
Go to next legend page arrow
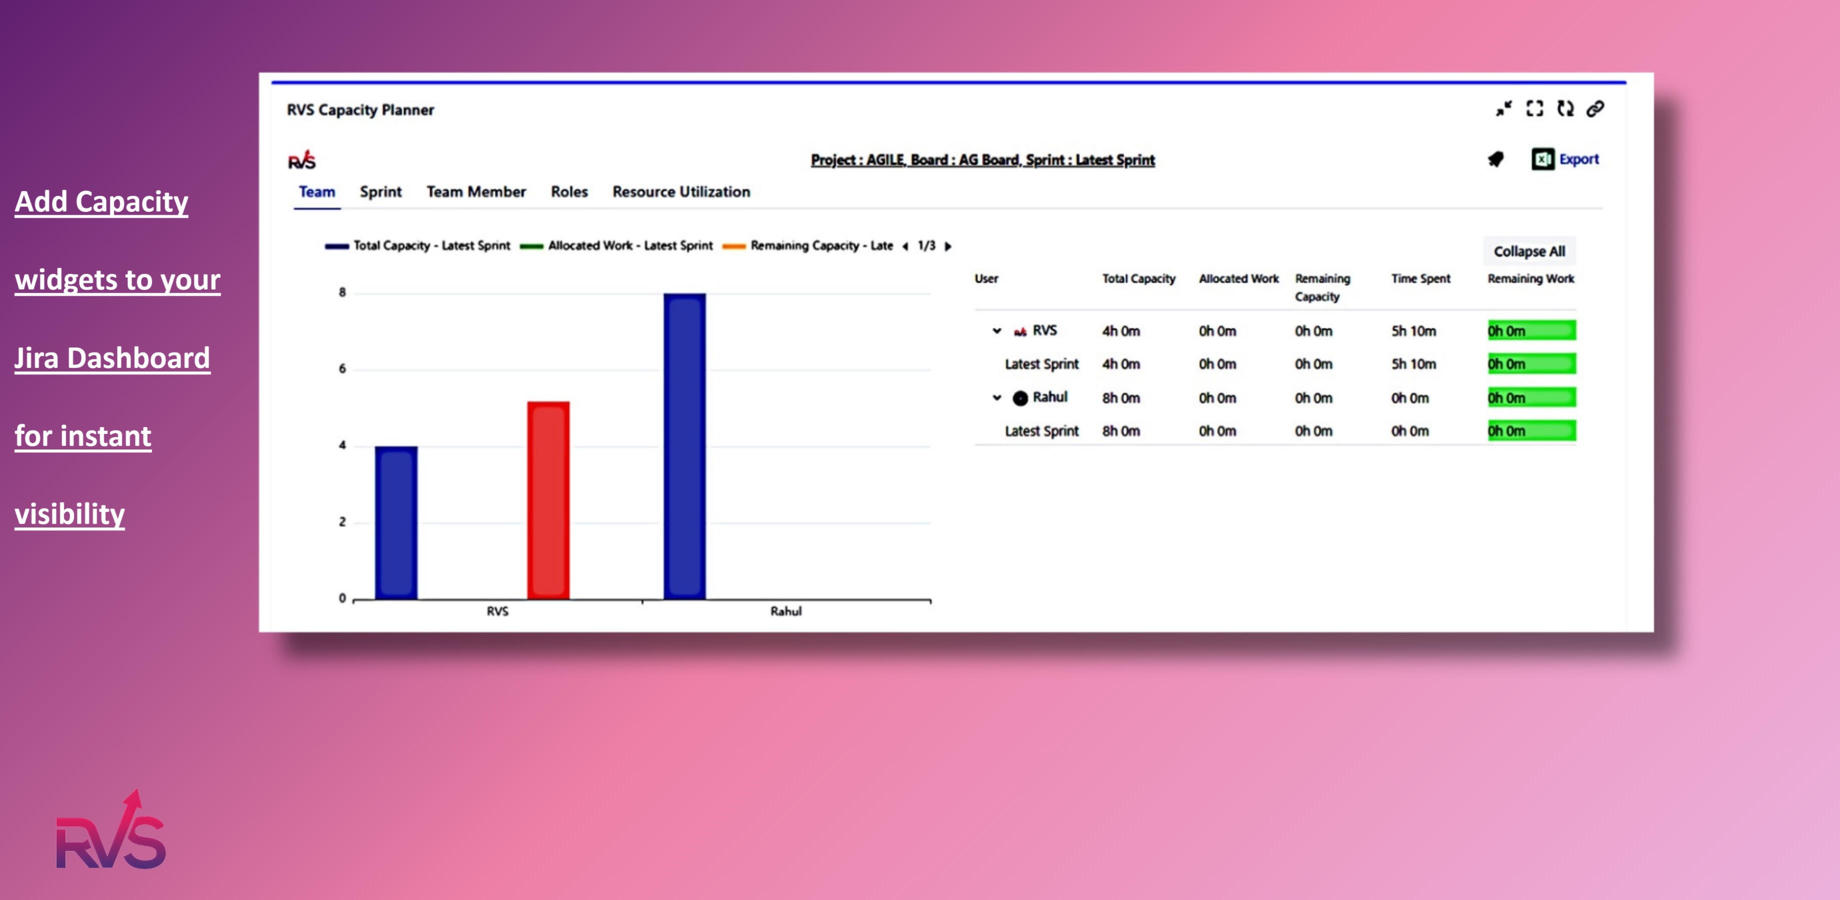tap(948, 246)
